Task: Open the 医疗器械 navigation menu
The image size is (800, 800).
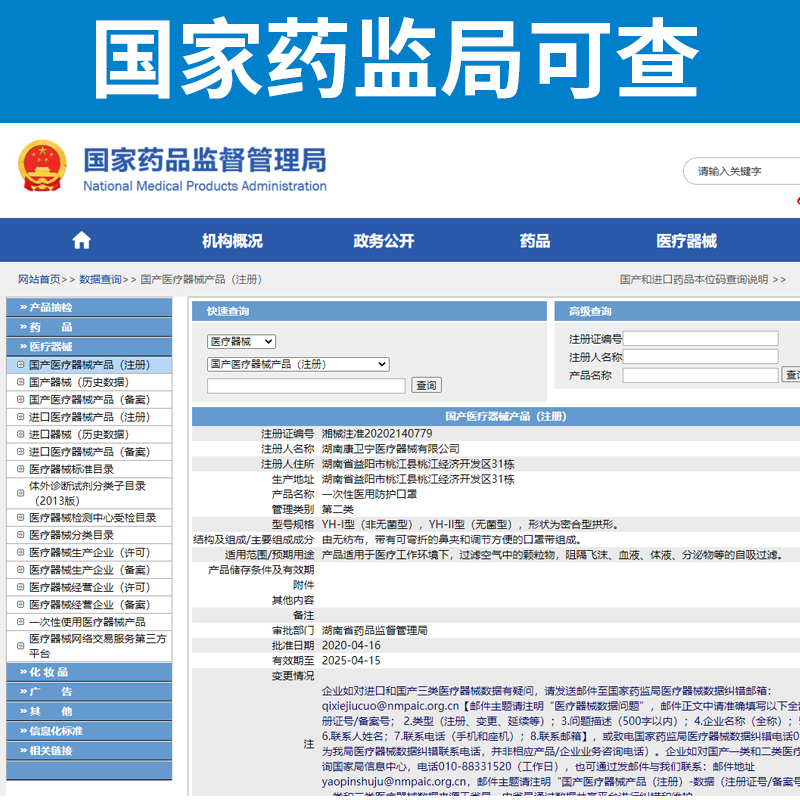Action: (x=687, y=241)
